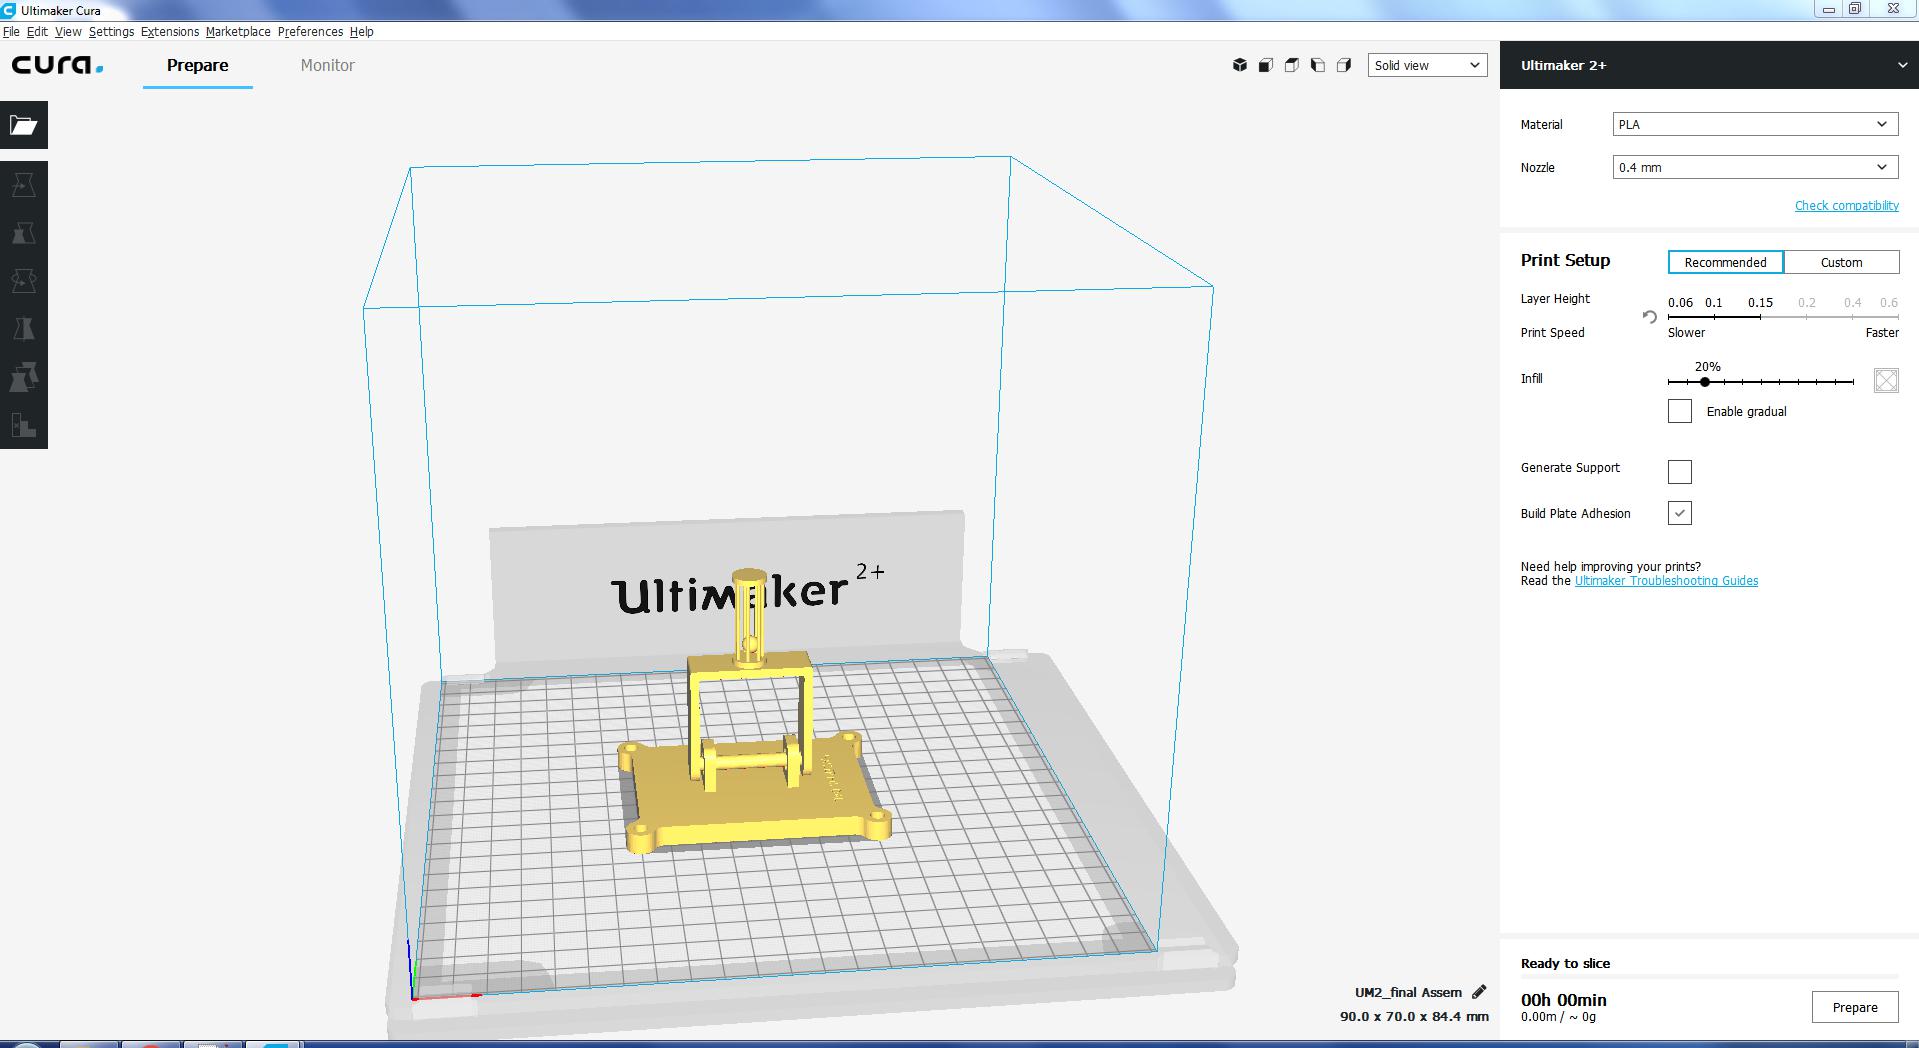Click the Prepare button to slice
This screenshot has height=1048, width=1919.
1855,1007
